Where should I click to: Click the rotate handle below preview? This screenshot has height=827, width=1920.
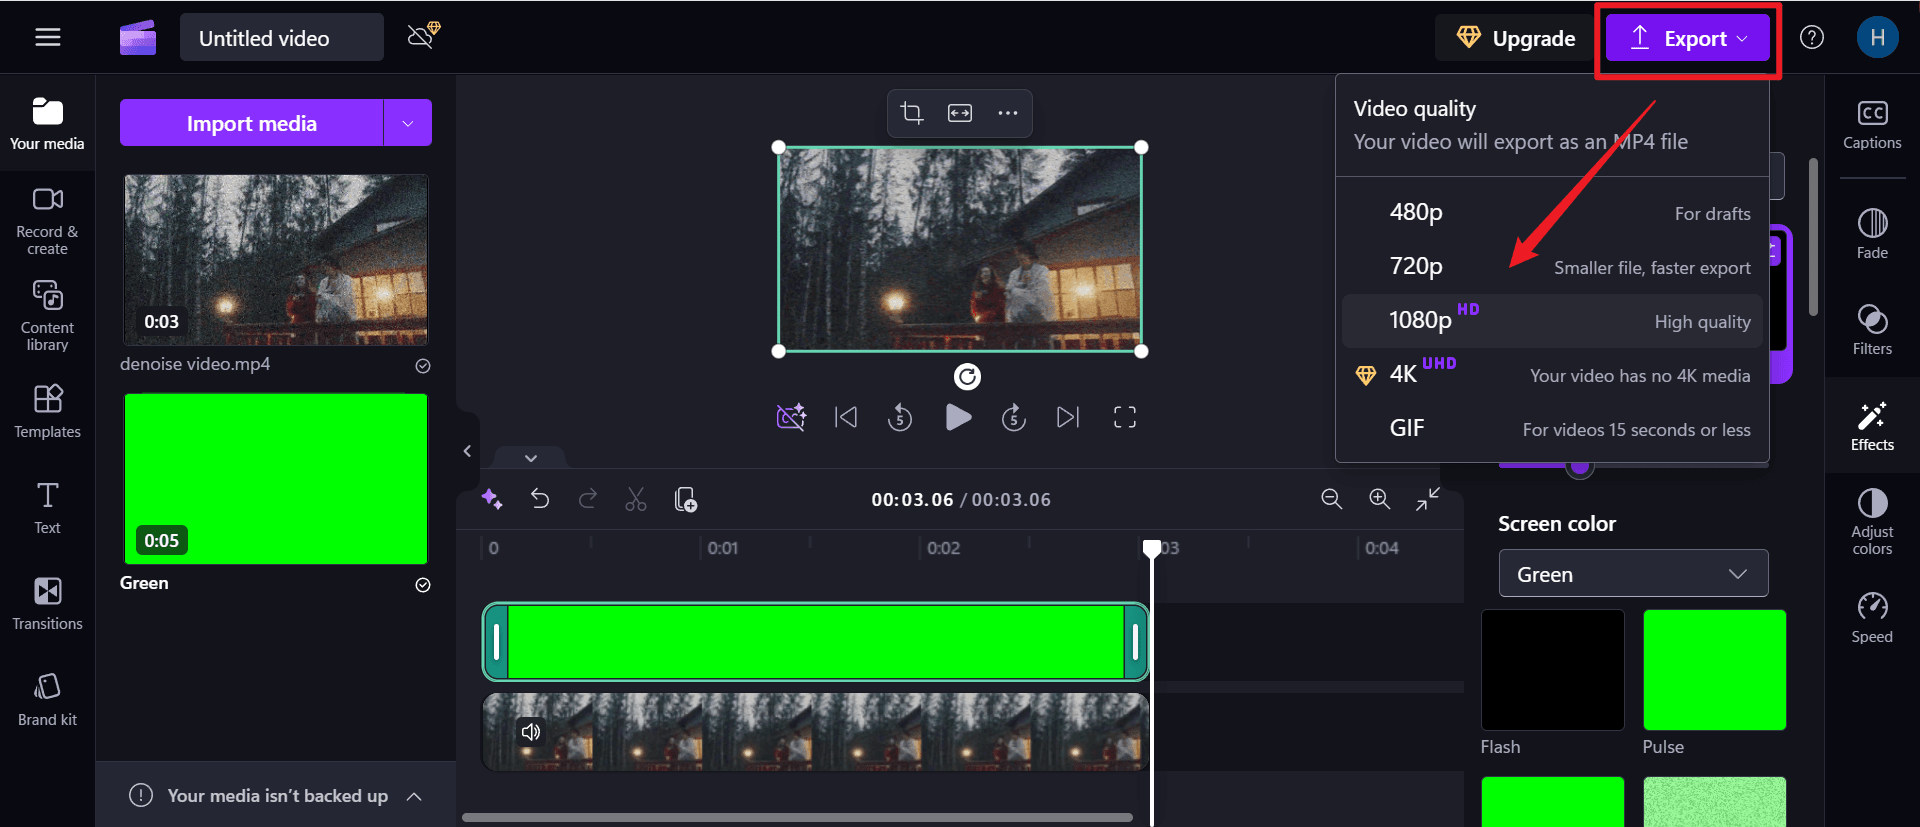point(967,377)
